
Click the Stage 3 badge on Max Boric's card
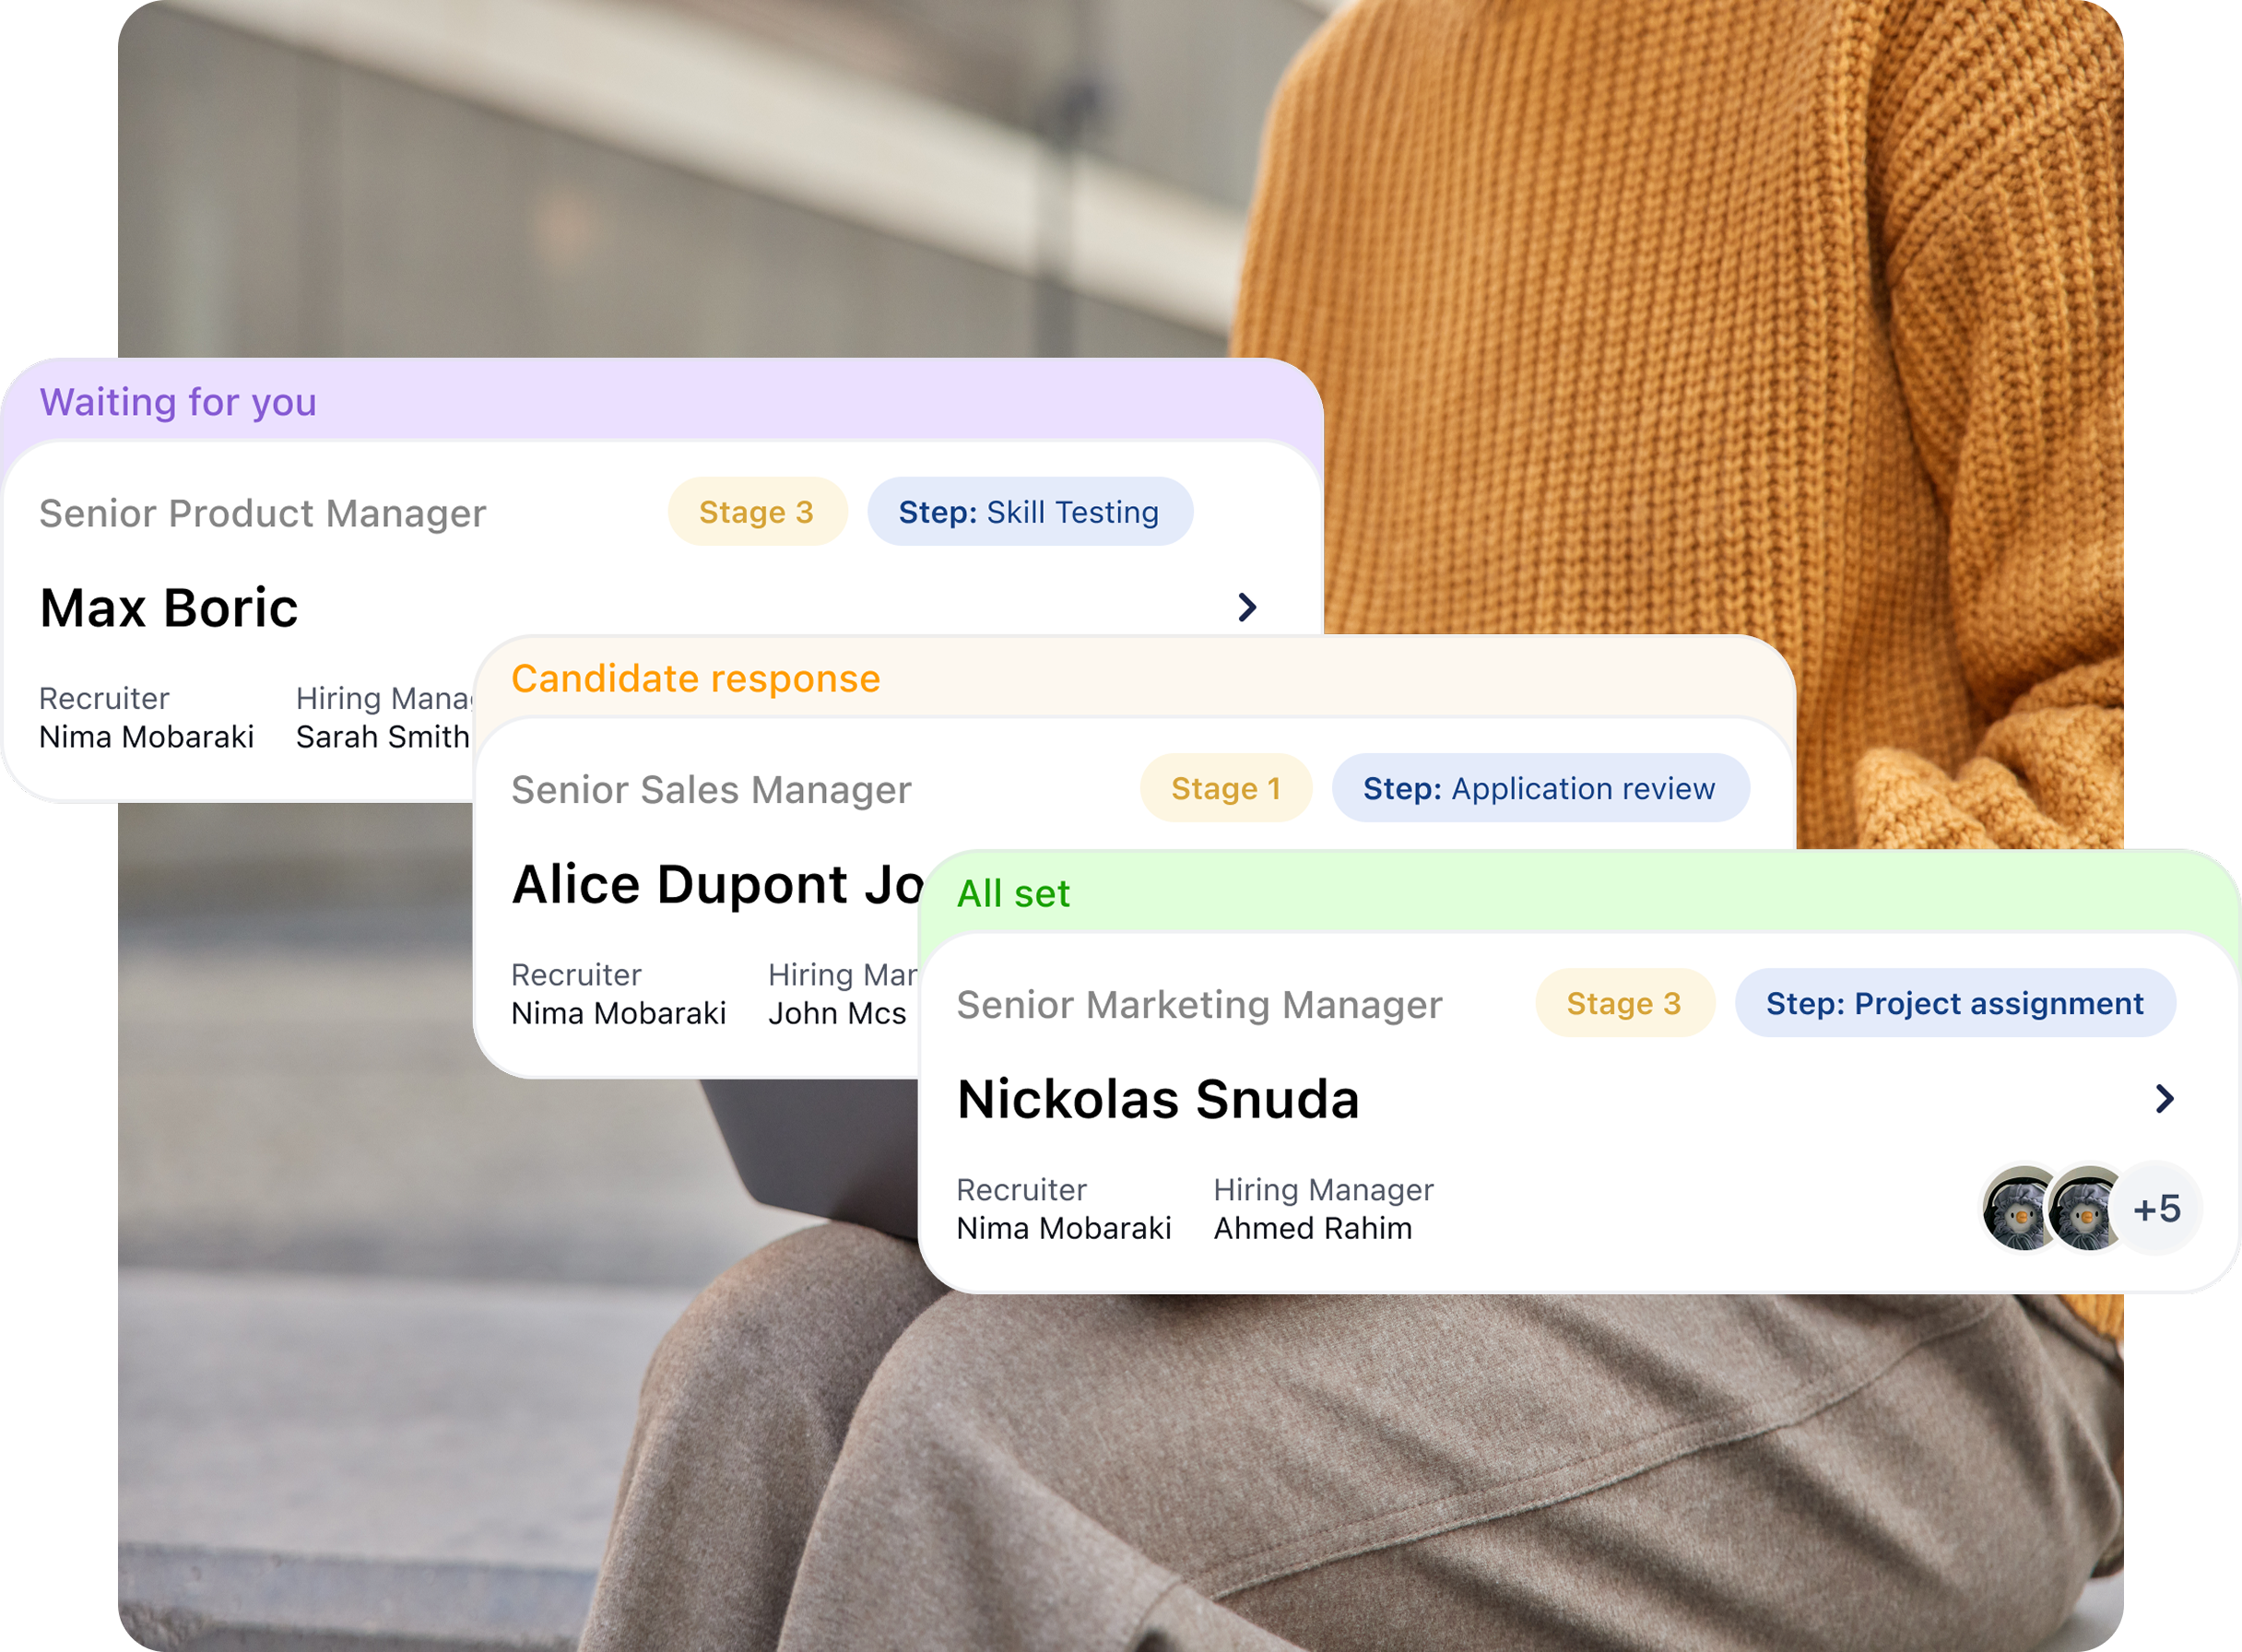pos(757,512)
